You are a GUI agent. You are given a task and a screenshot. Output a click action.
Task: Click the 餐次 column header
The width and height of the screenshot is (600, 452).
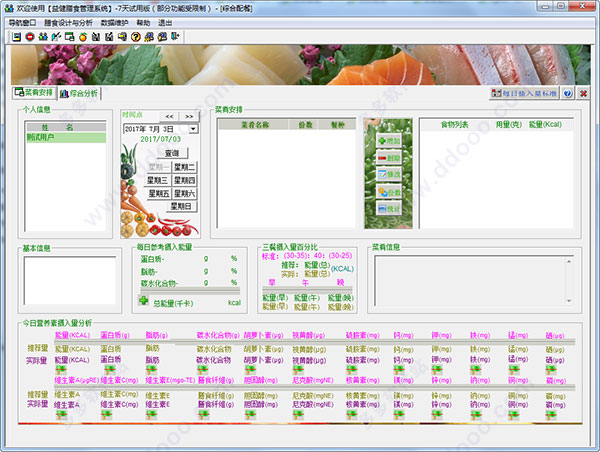click(x=338, y=124)
